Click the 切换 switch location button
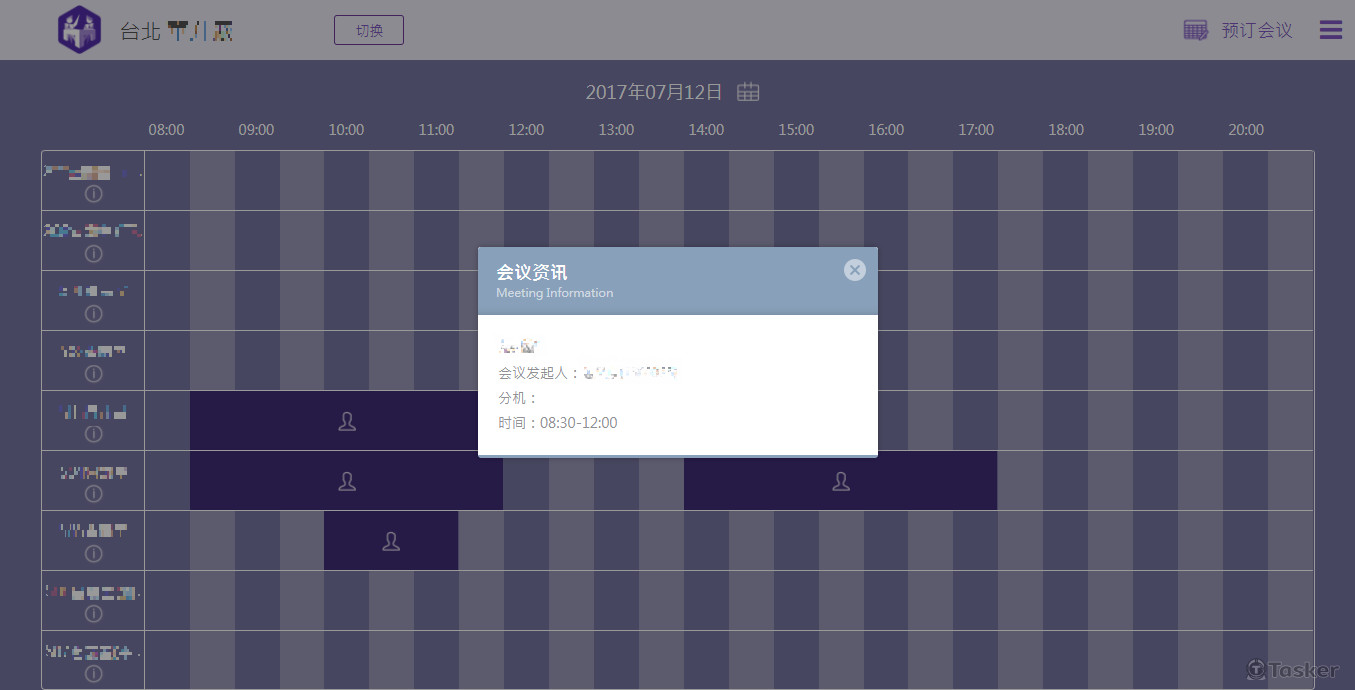 pos(369,30)
